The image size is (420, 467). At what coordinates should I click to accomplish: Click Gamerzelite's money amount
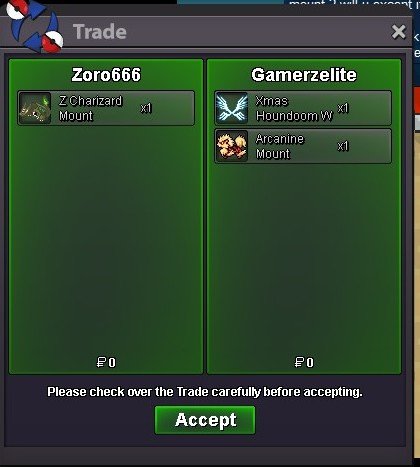[x=304, y=362]
